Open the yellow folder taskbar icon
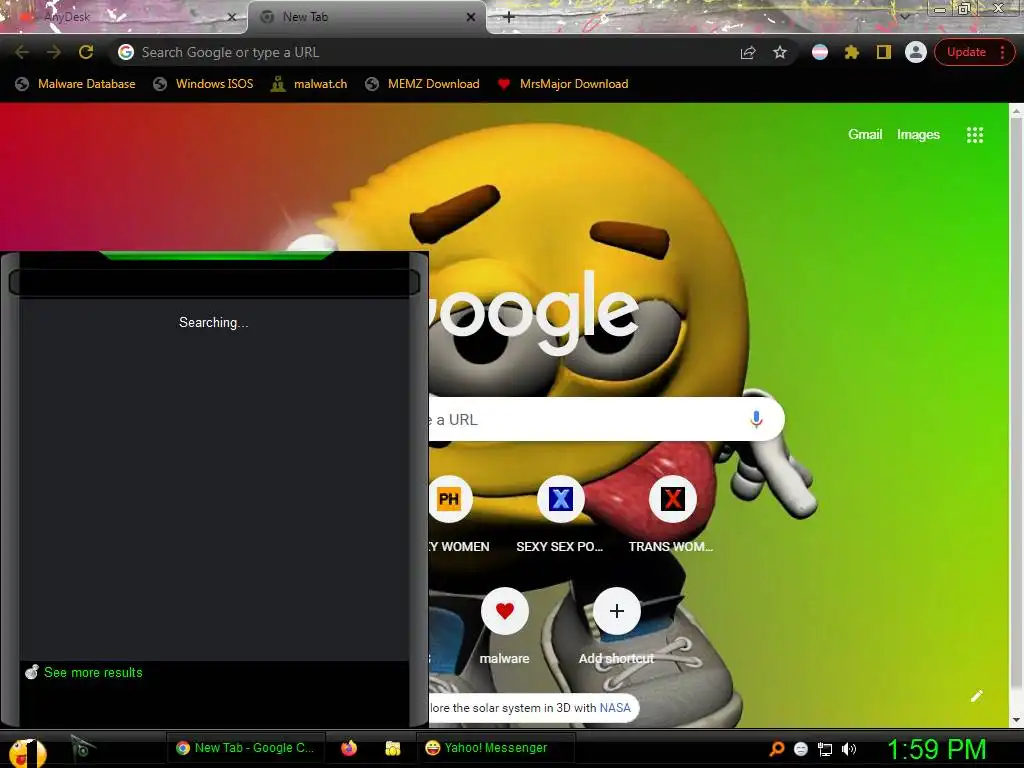Image resolution: width=1024 pixels, height=768 pixels. [x=392, y=748]
